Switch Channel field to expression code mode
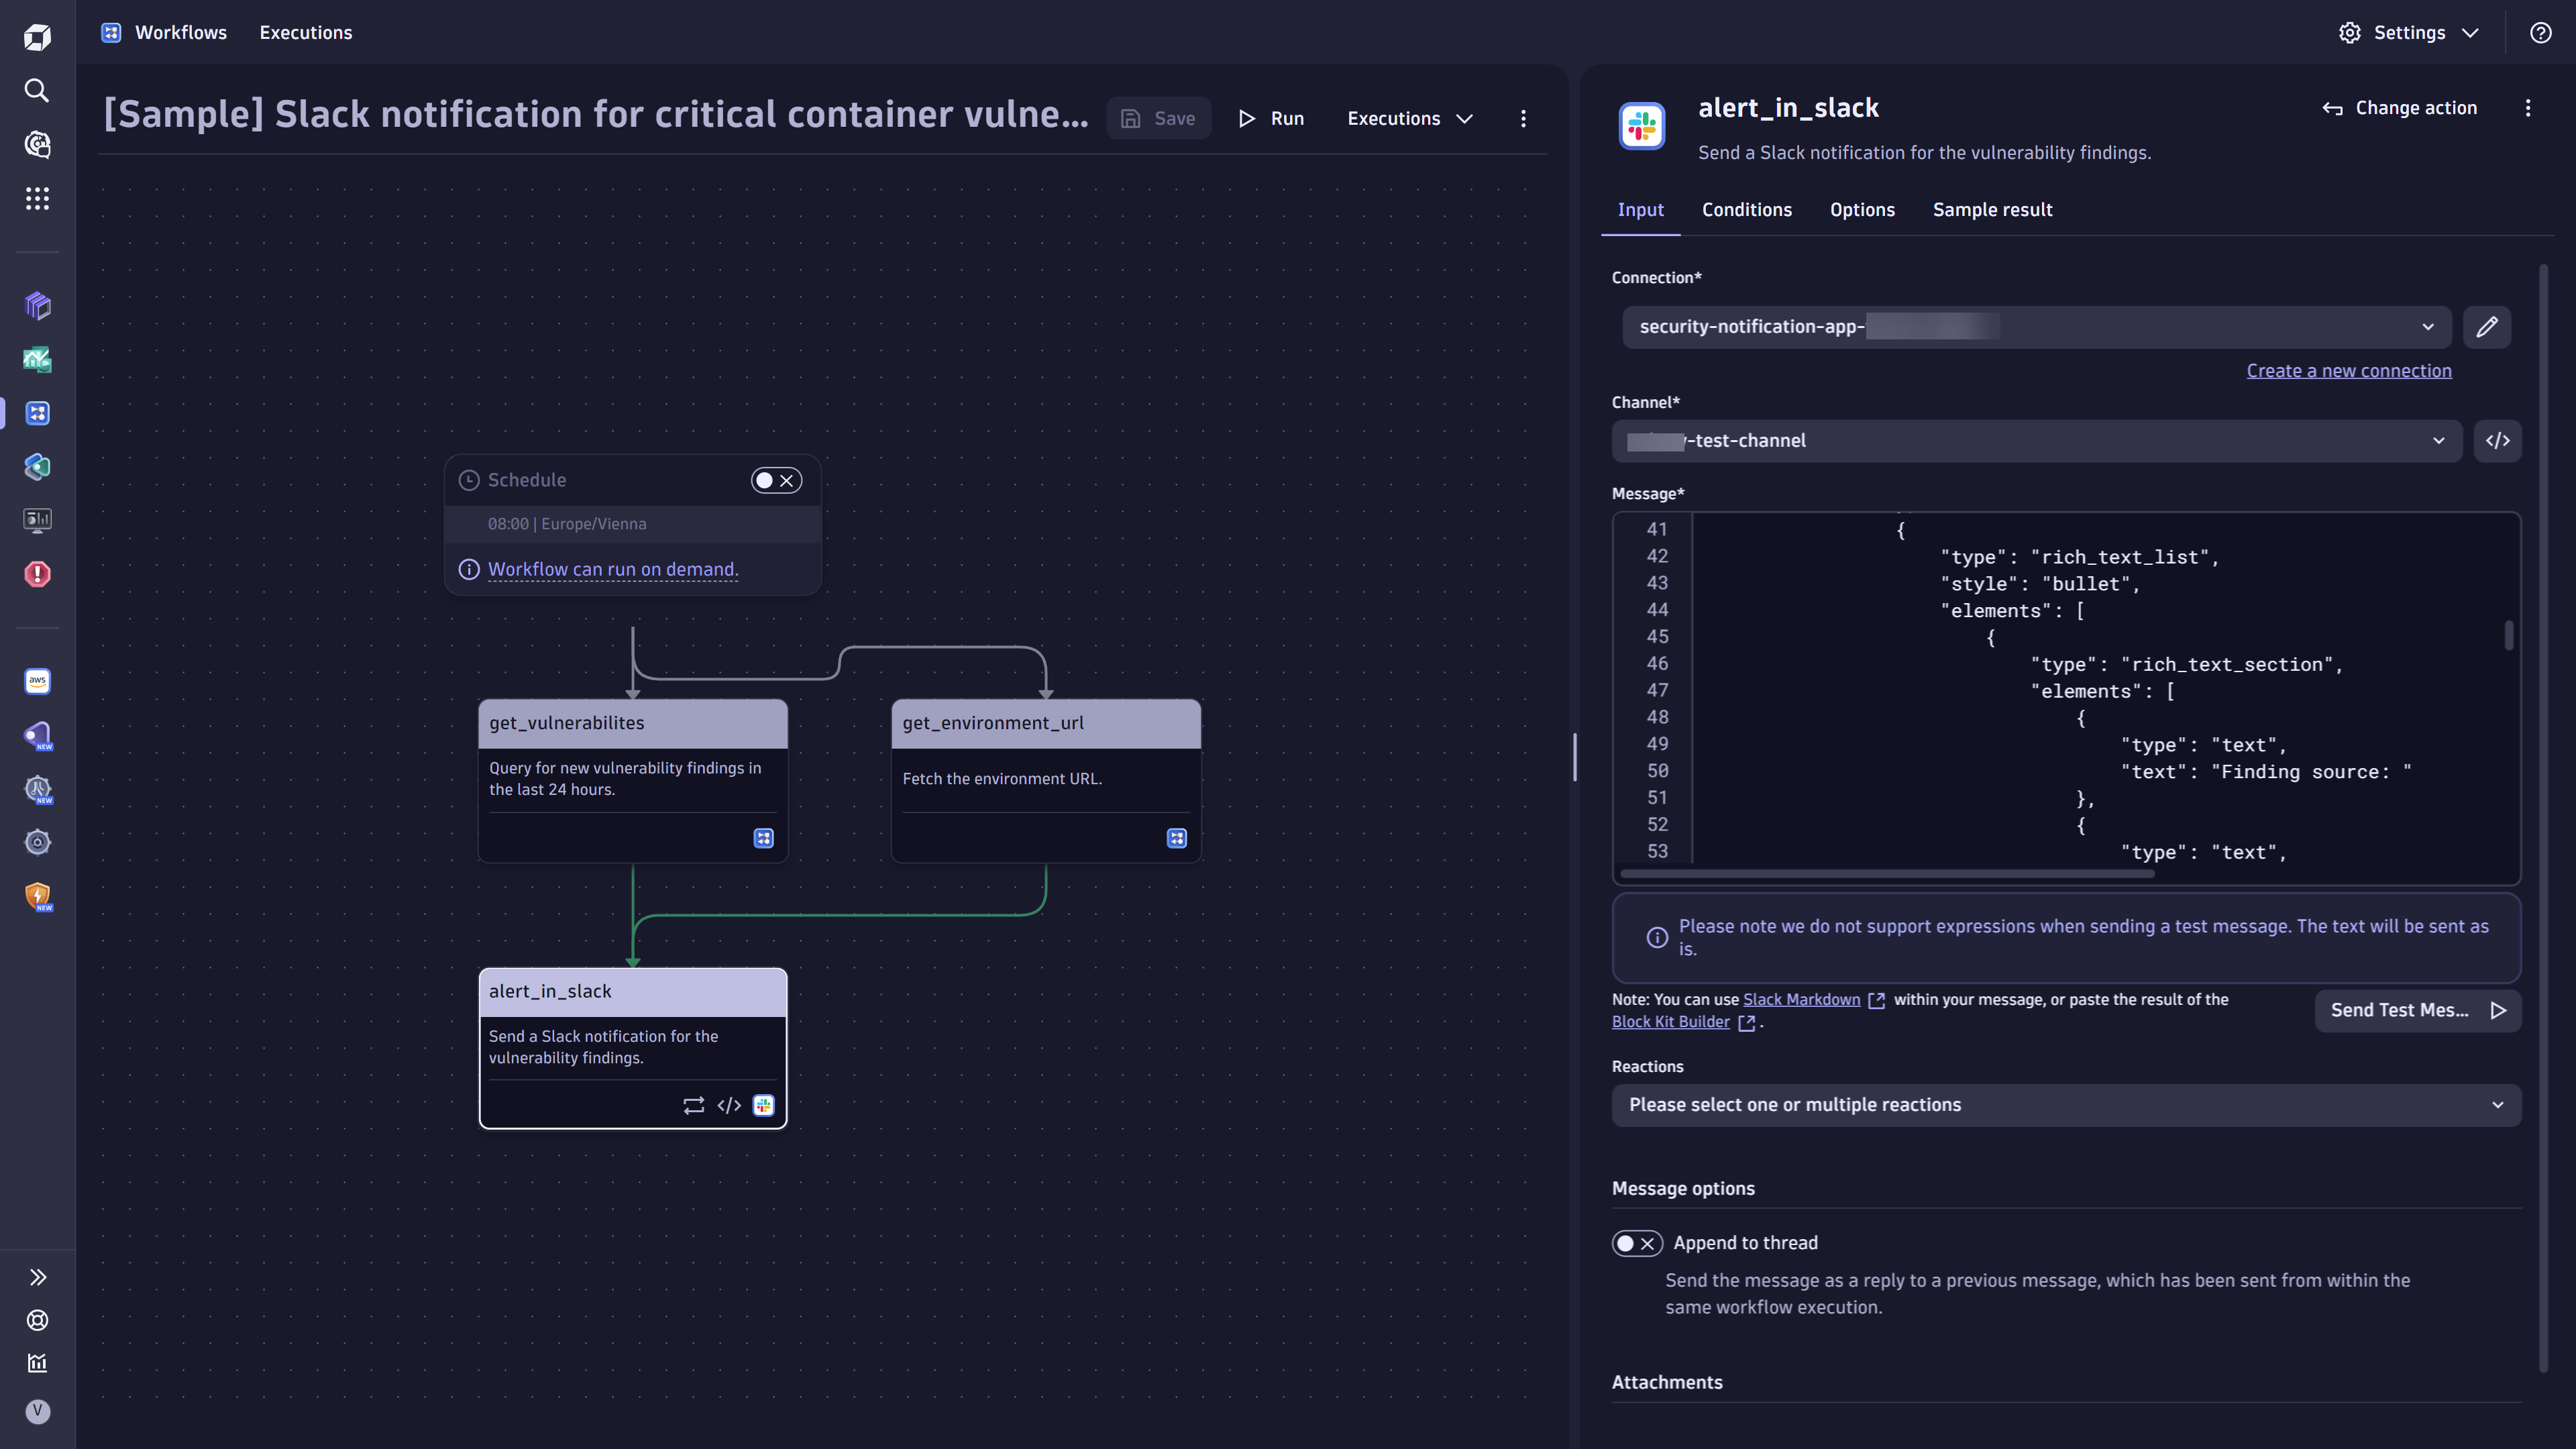 pos(2497,441)
